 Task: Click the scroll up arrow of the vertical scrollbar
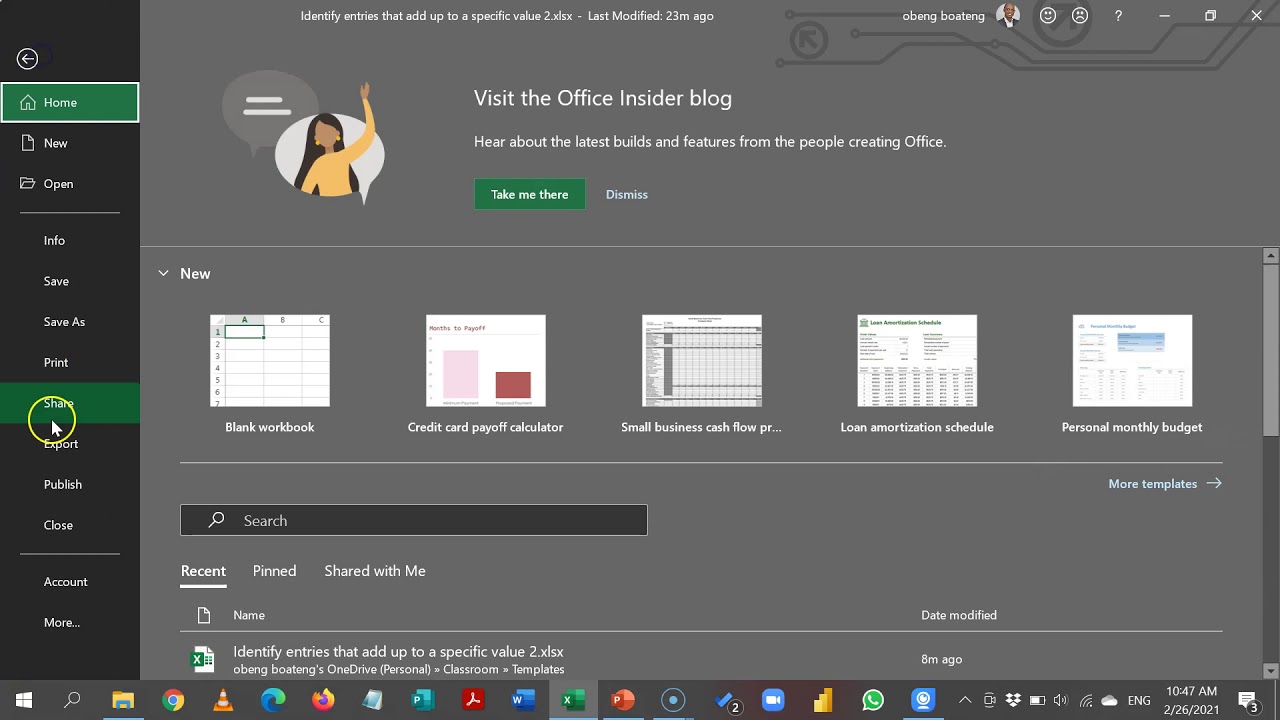pyautogui.click(x=1271, y=256)
